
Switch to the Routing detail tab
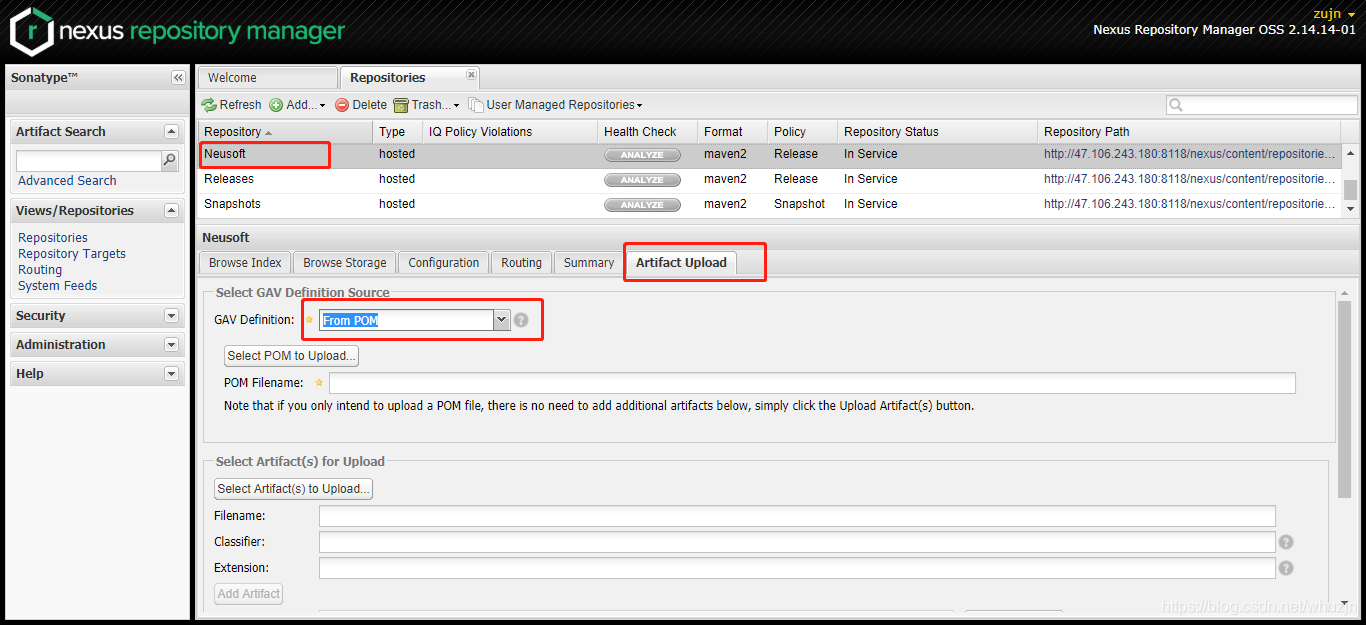[x=521, y=263]
